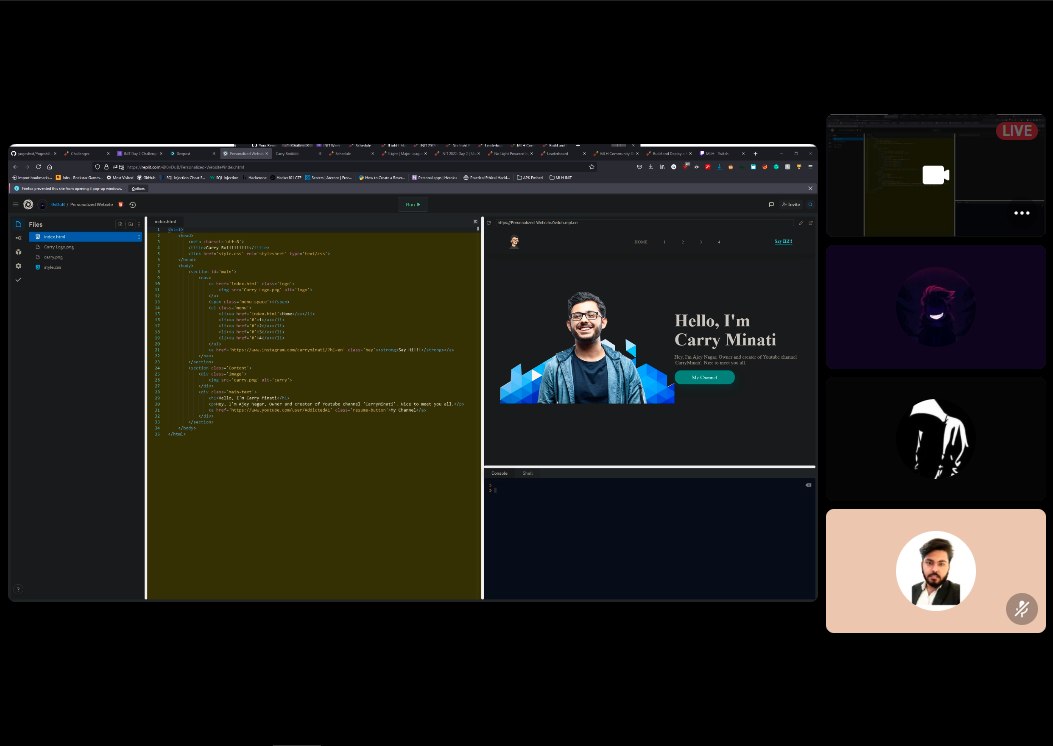Image resolution: width=1053 pixels, height=746 pixels.
Task: Select the Files icon in Replit sidebar
Action: (18, 224)
